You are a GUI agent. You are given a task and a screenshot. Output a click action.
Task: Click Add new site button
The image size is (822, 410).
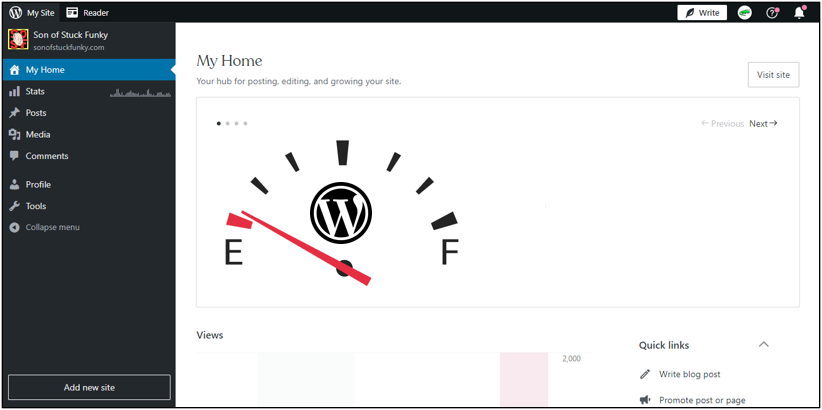pyautogui.click(x=89, y=387)
